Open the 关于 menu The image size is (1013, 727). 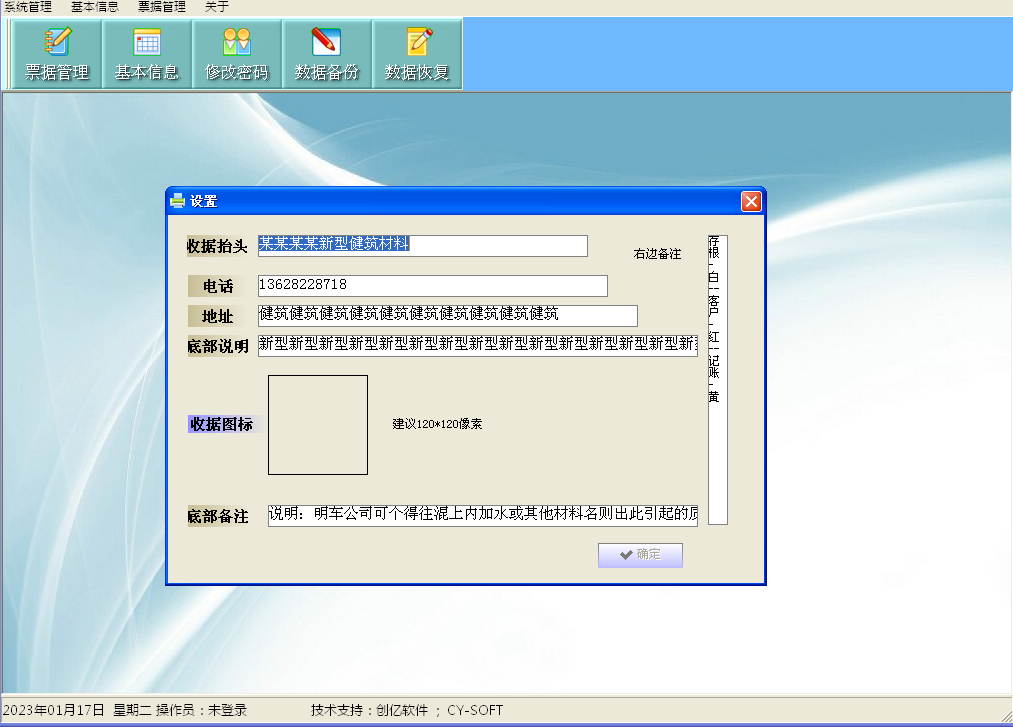coord(216,7)
